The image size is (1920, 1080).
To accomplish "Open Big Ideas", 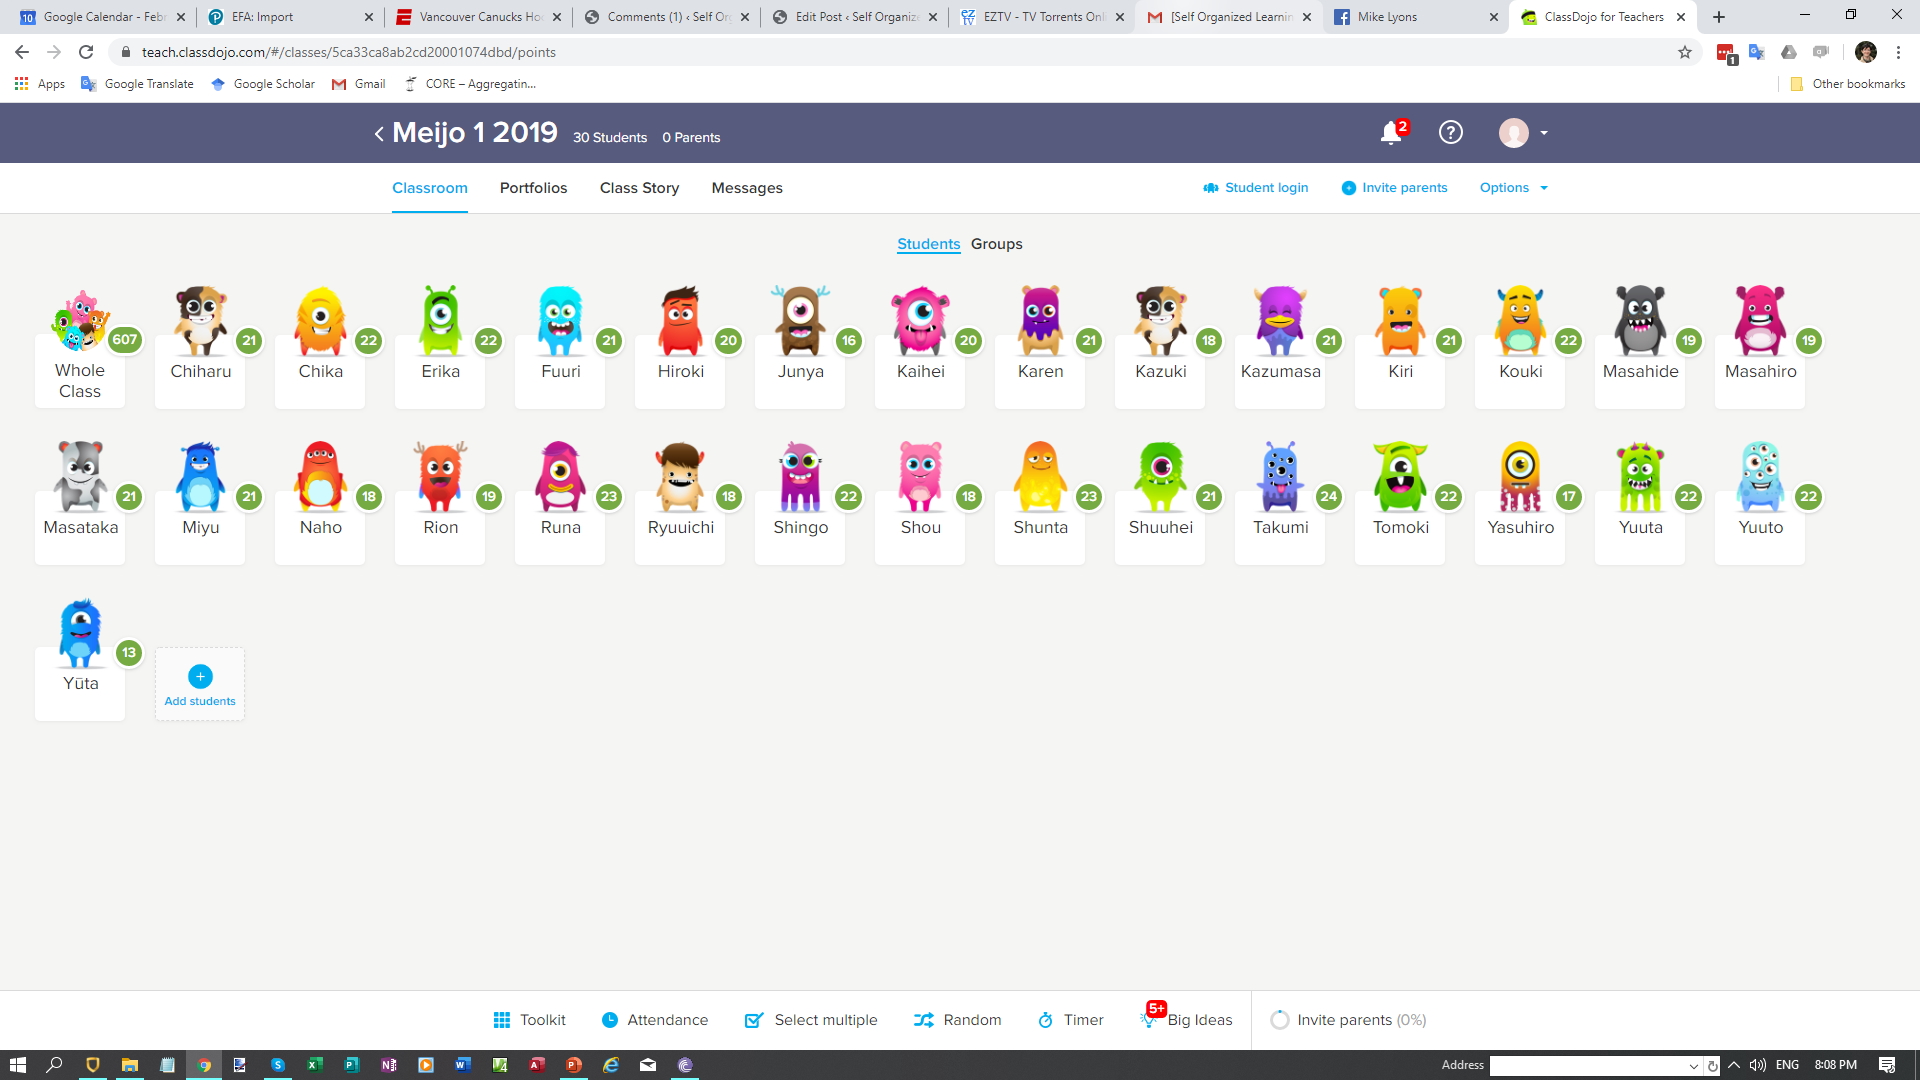I will point(1187,1019).
